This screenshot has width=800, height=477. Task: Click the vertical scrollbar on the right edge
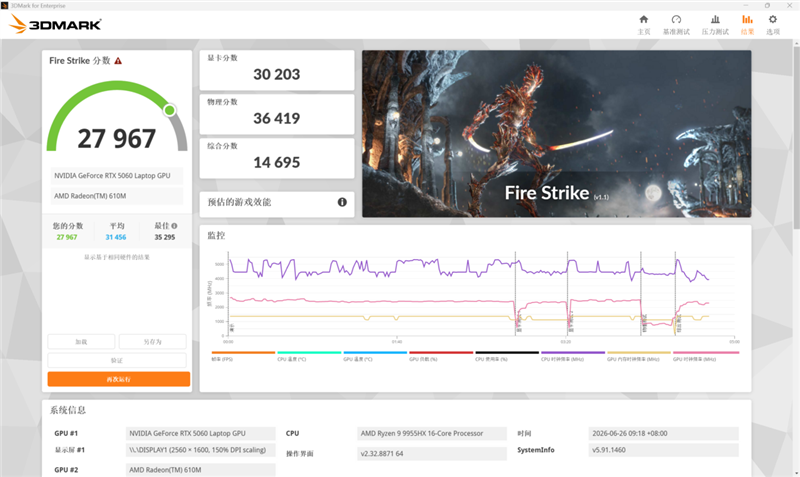click(x=796, y=138)
